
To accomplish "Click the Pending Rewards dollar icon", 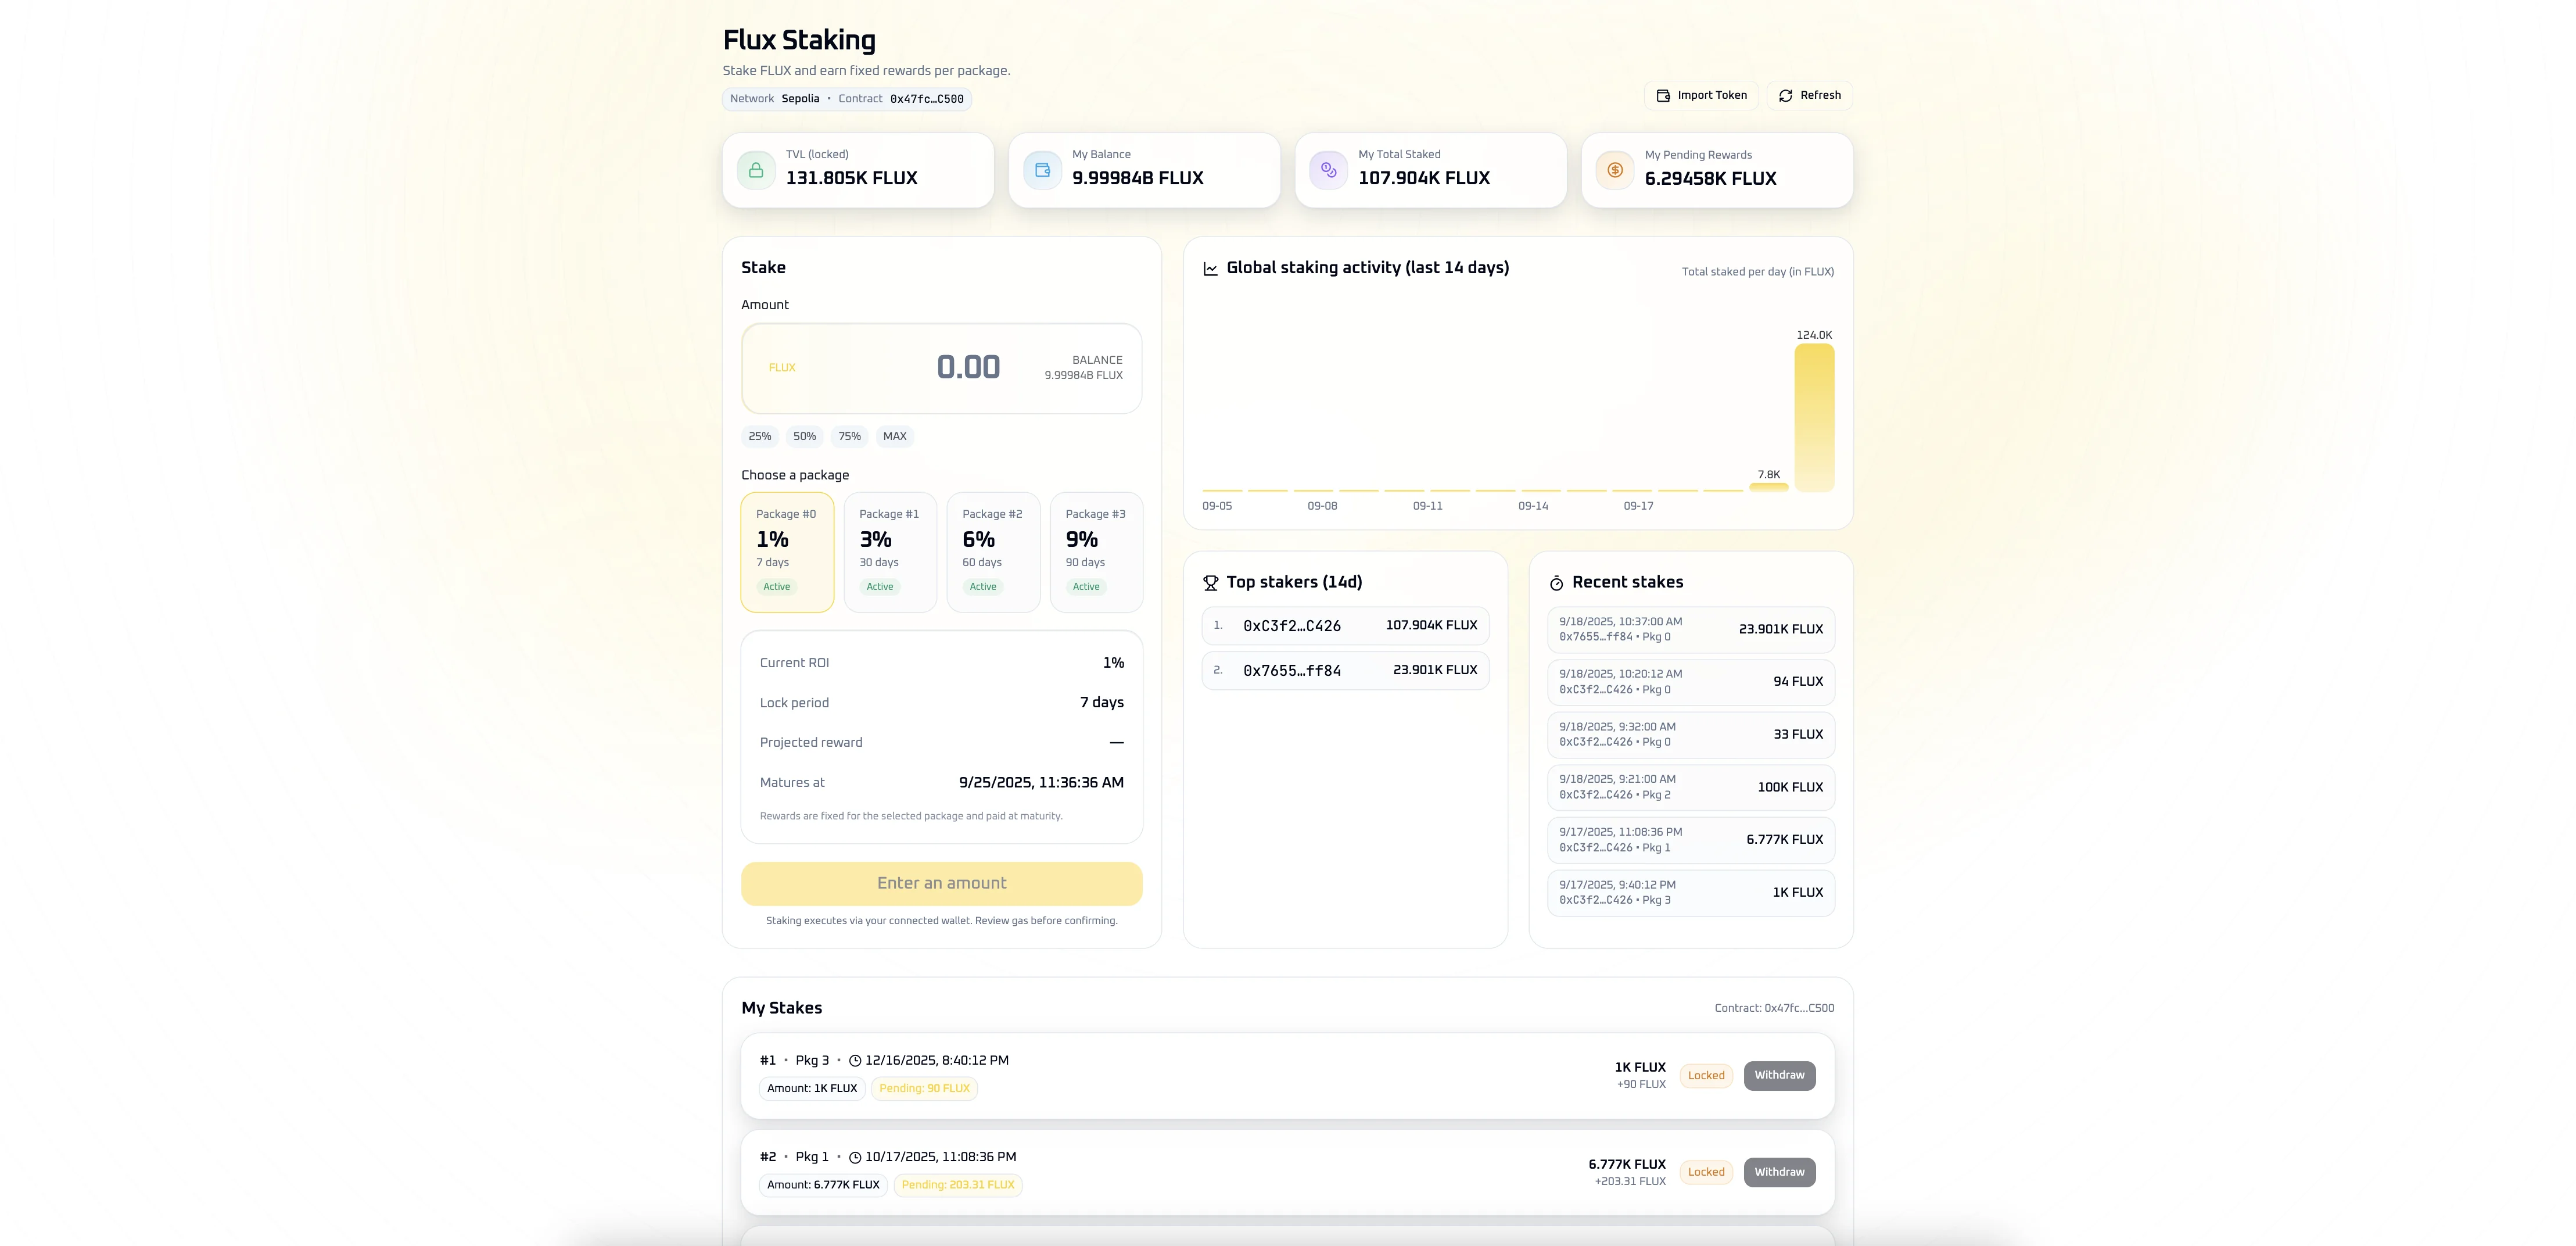I will click(x=1614, y=170).
